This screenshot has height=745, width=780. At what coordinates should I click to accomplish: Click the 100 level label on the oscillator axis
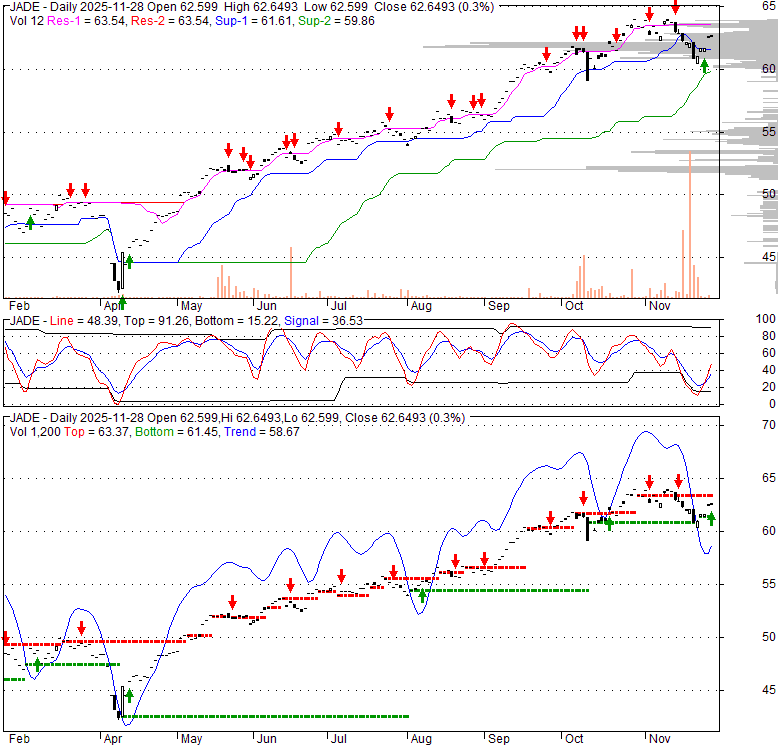click(x=766, y=318)
